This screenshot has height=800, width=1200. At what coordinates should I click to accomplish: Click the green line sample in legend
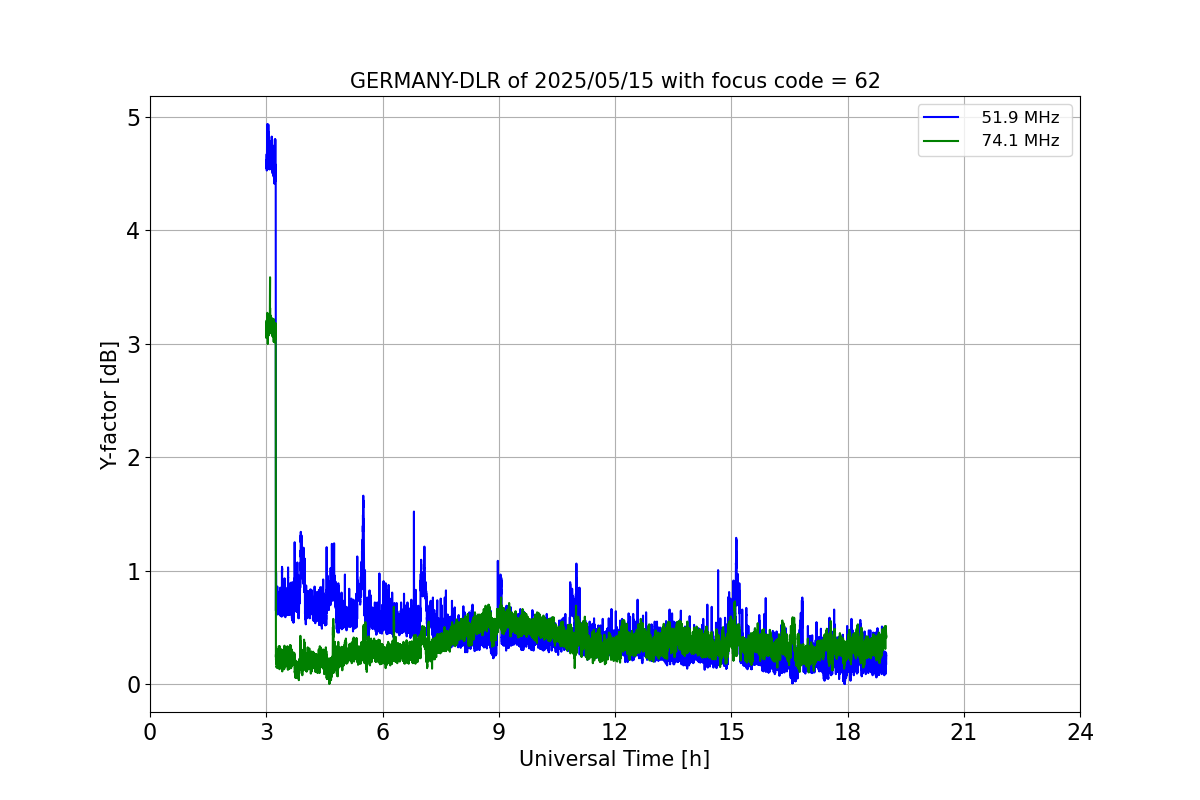[x=941, y=141]
